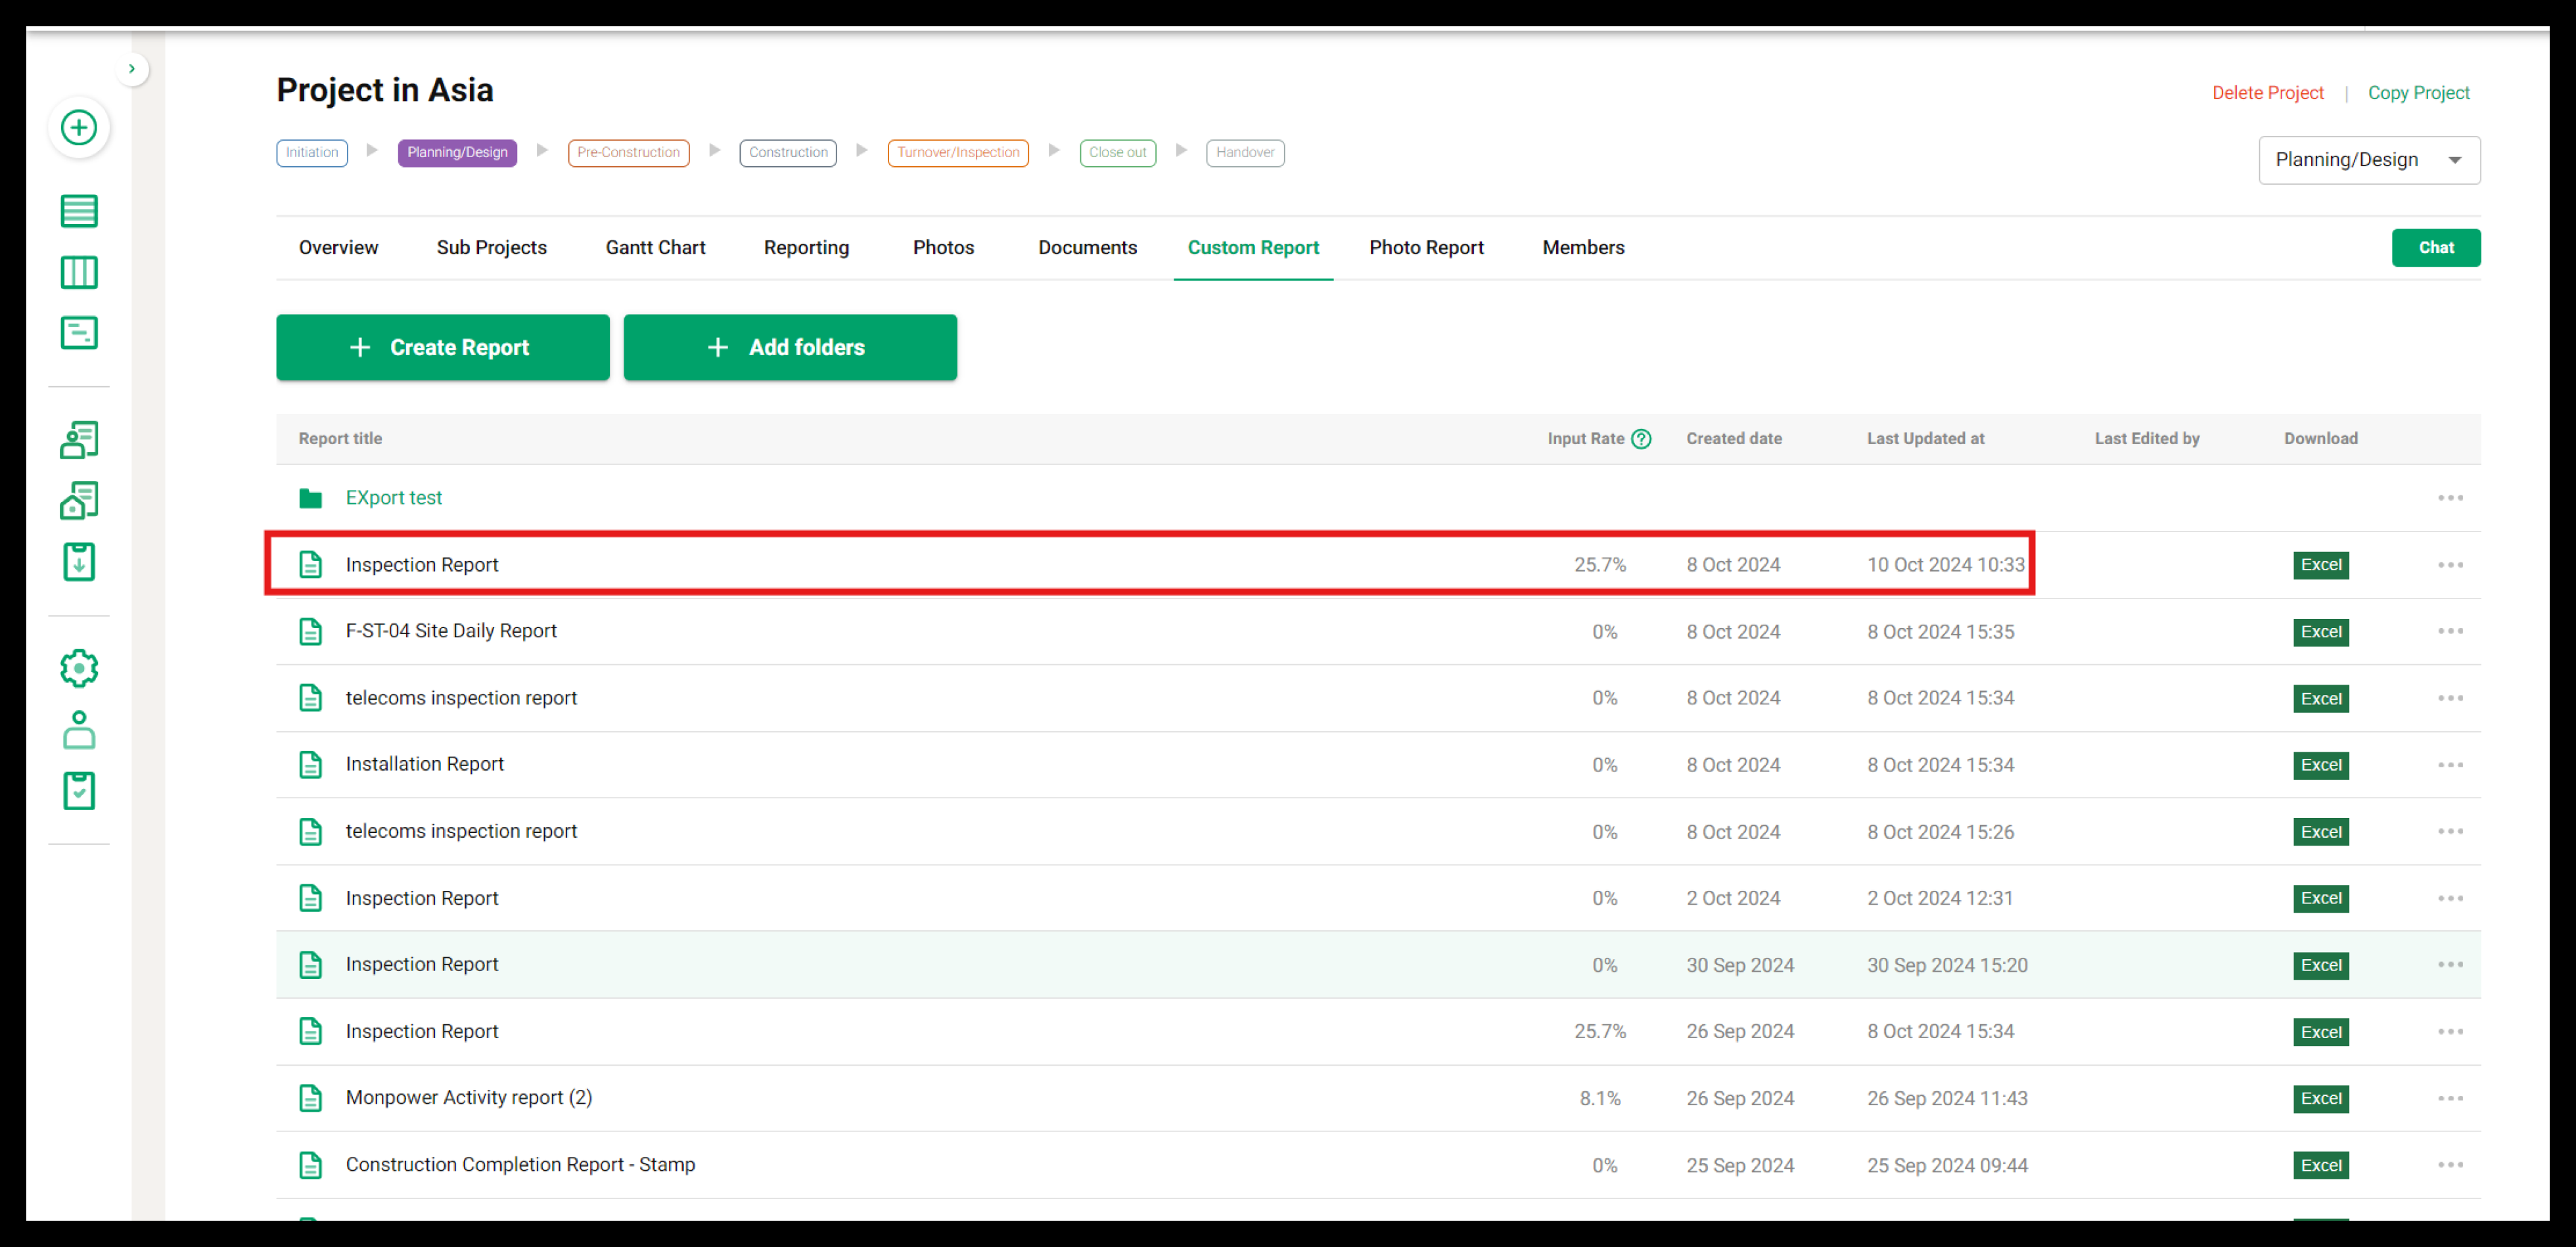2576x1247 pixels.
Task: Open the list view sidebar icon
Action: [x=79, y=211]
